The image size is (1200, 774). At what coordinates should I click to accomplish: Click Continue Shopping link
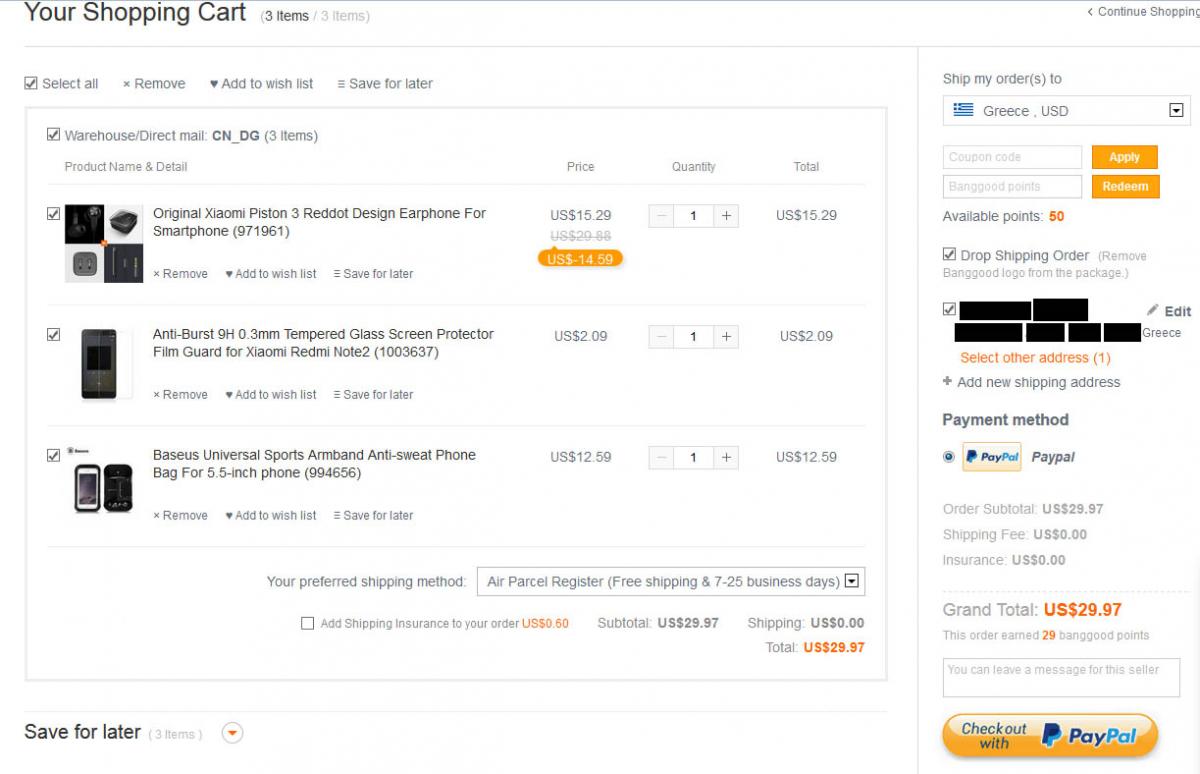click(1143, 12)
